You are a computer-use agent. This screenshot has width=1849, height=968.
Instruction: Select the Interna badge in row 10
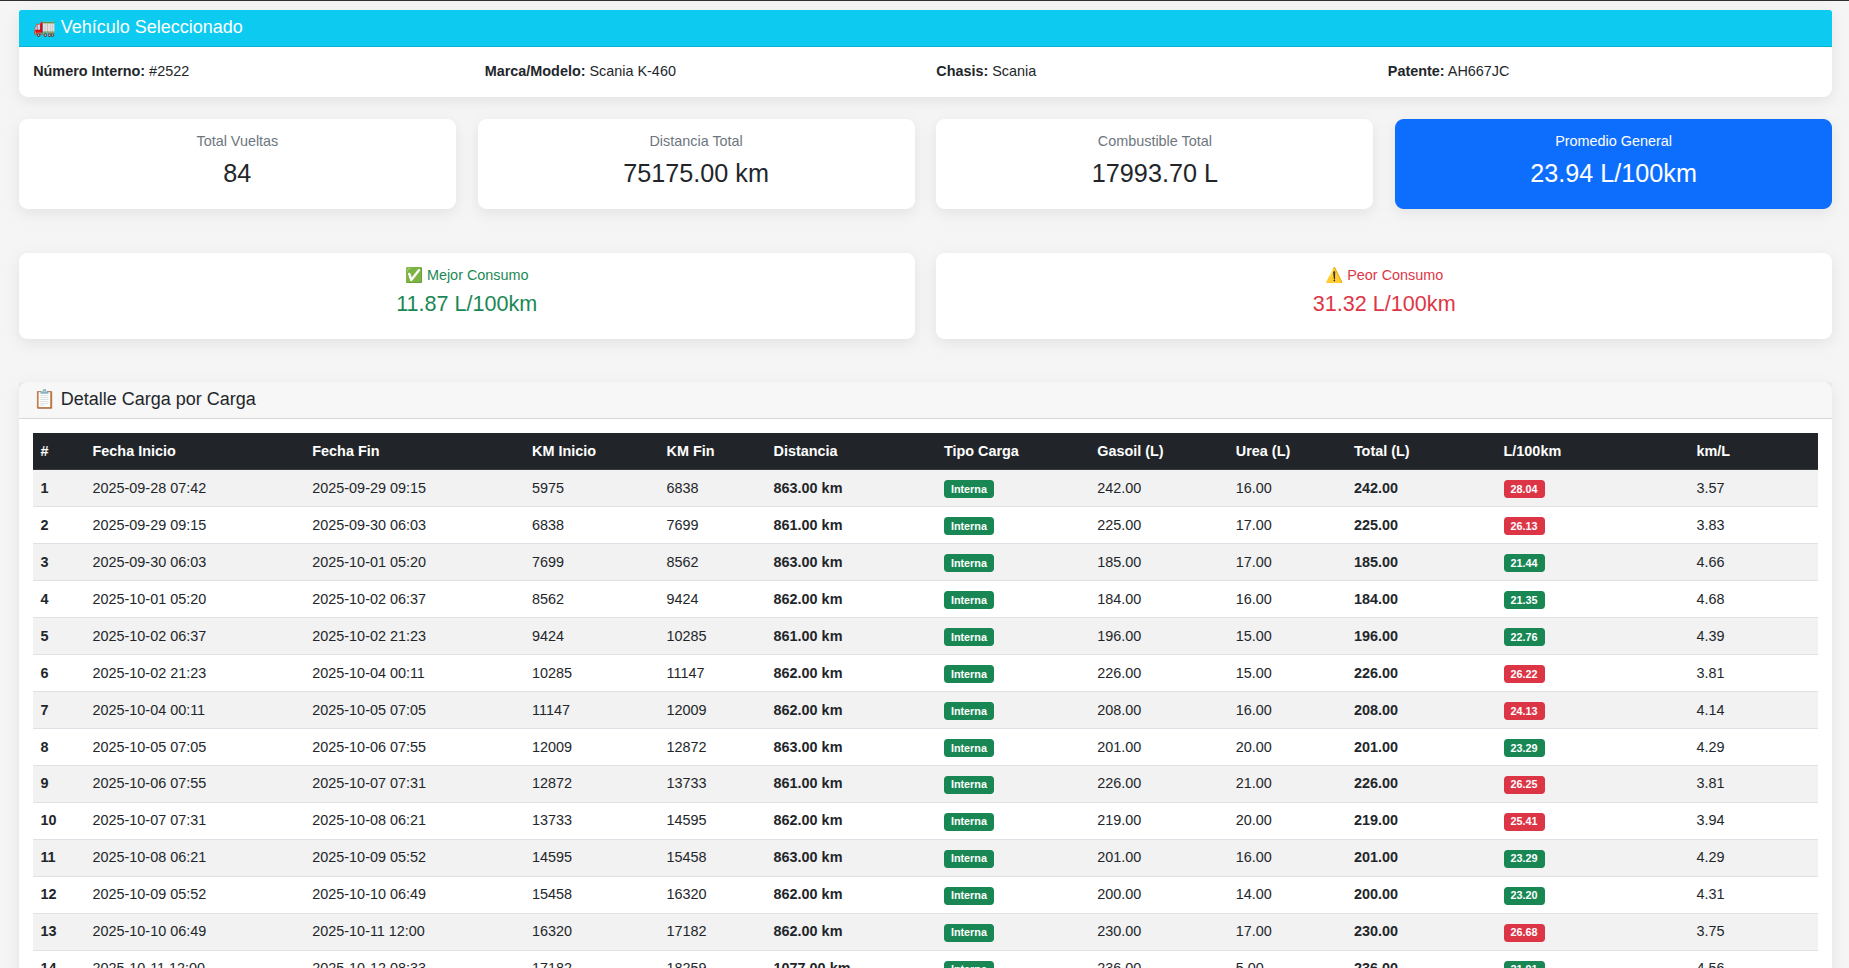(x=968, y=821)
